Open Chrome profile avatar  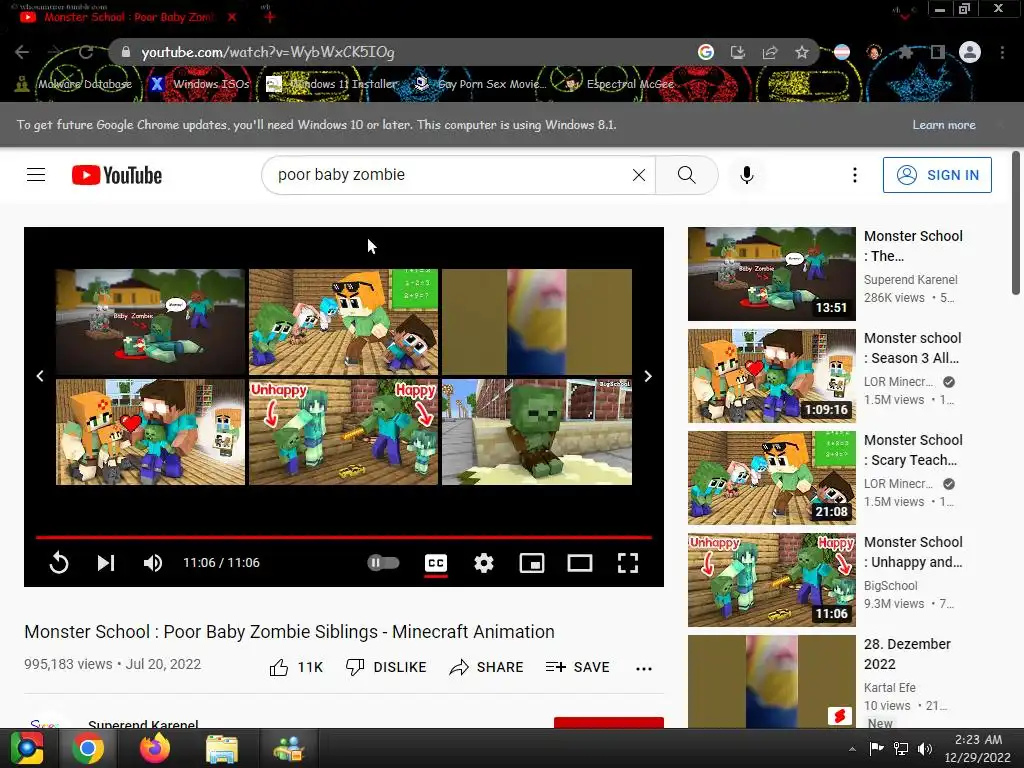970,52
